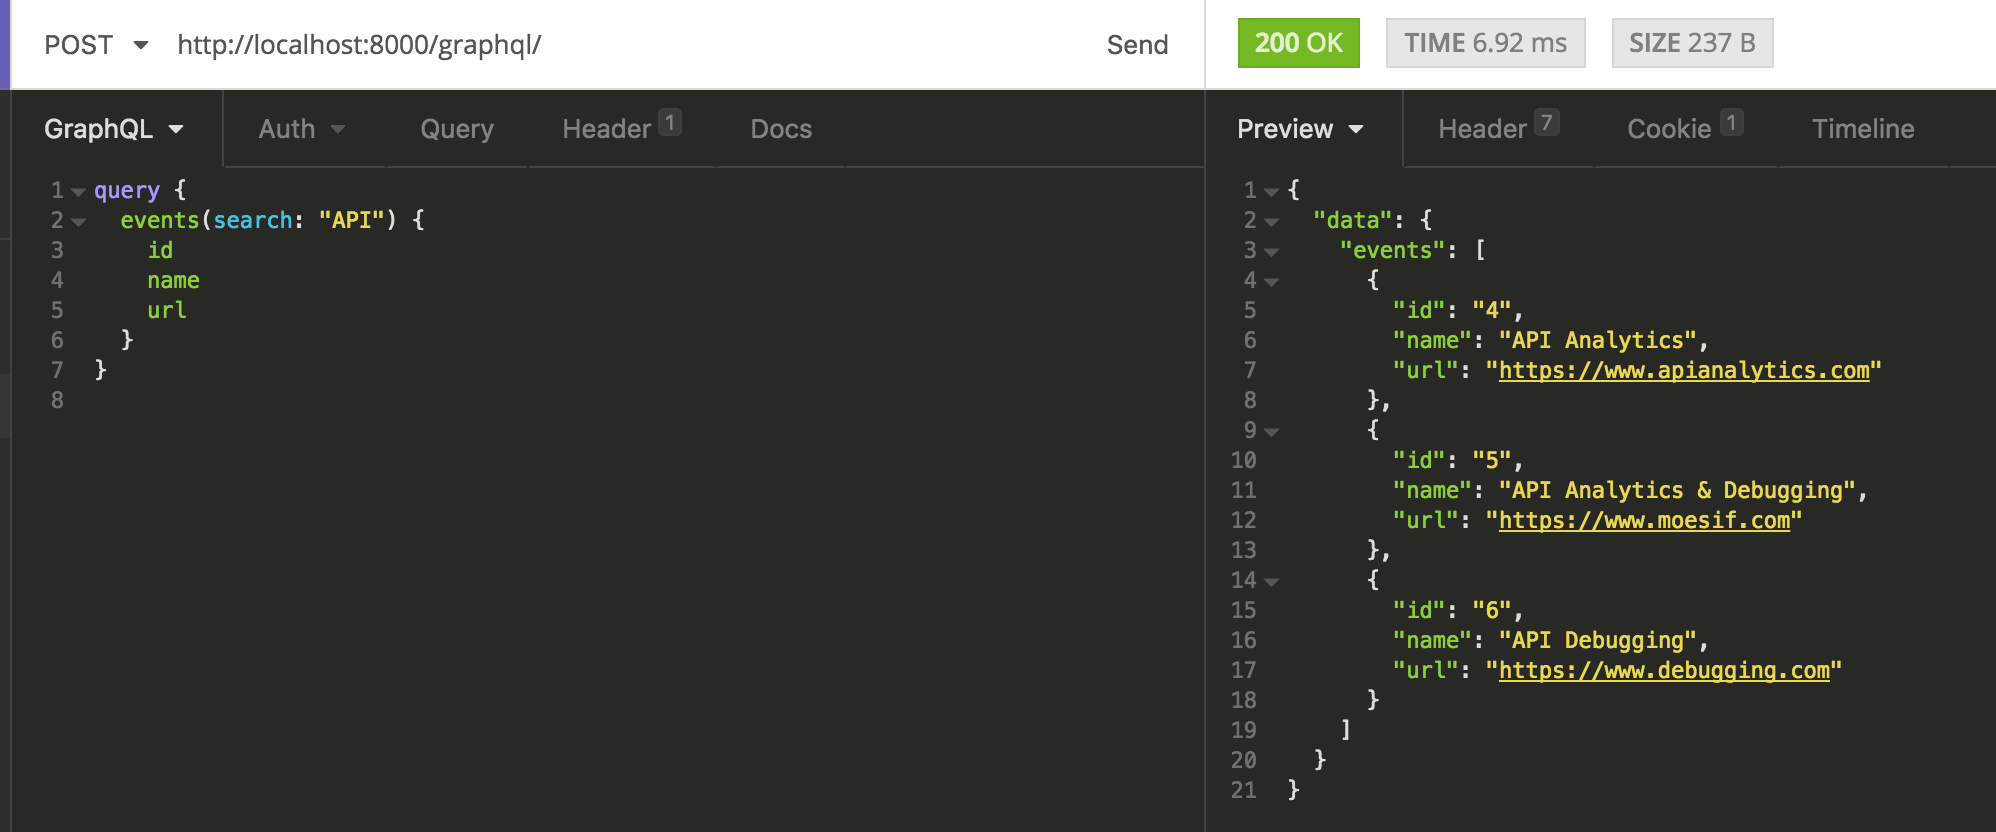Open the Preview response view dropdown

tap(1300, 128)
